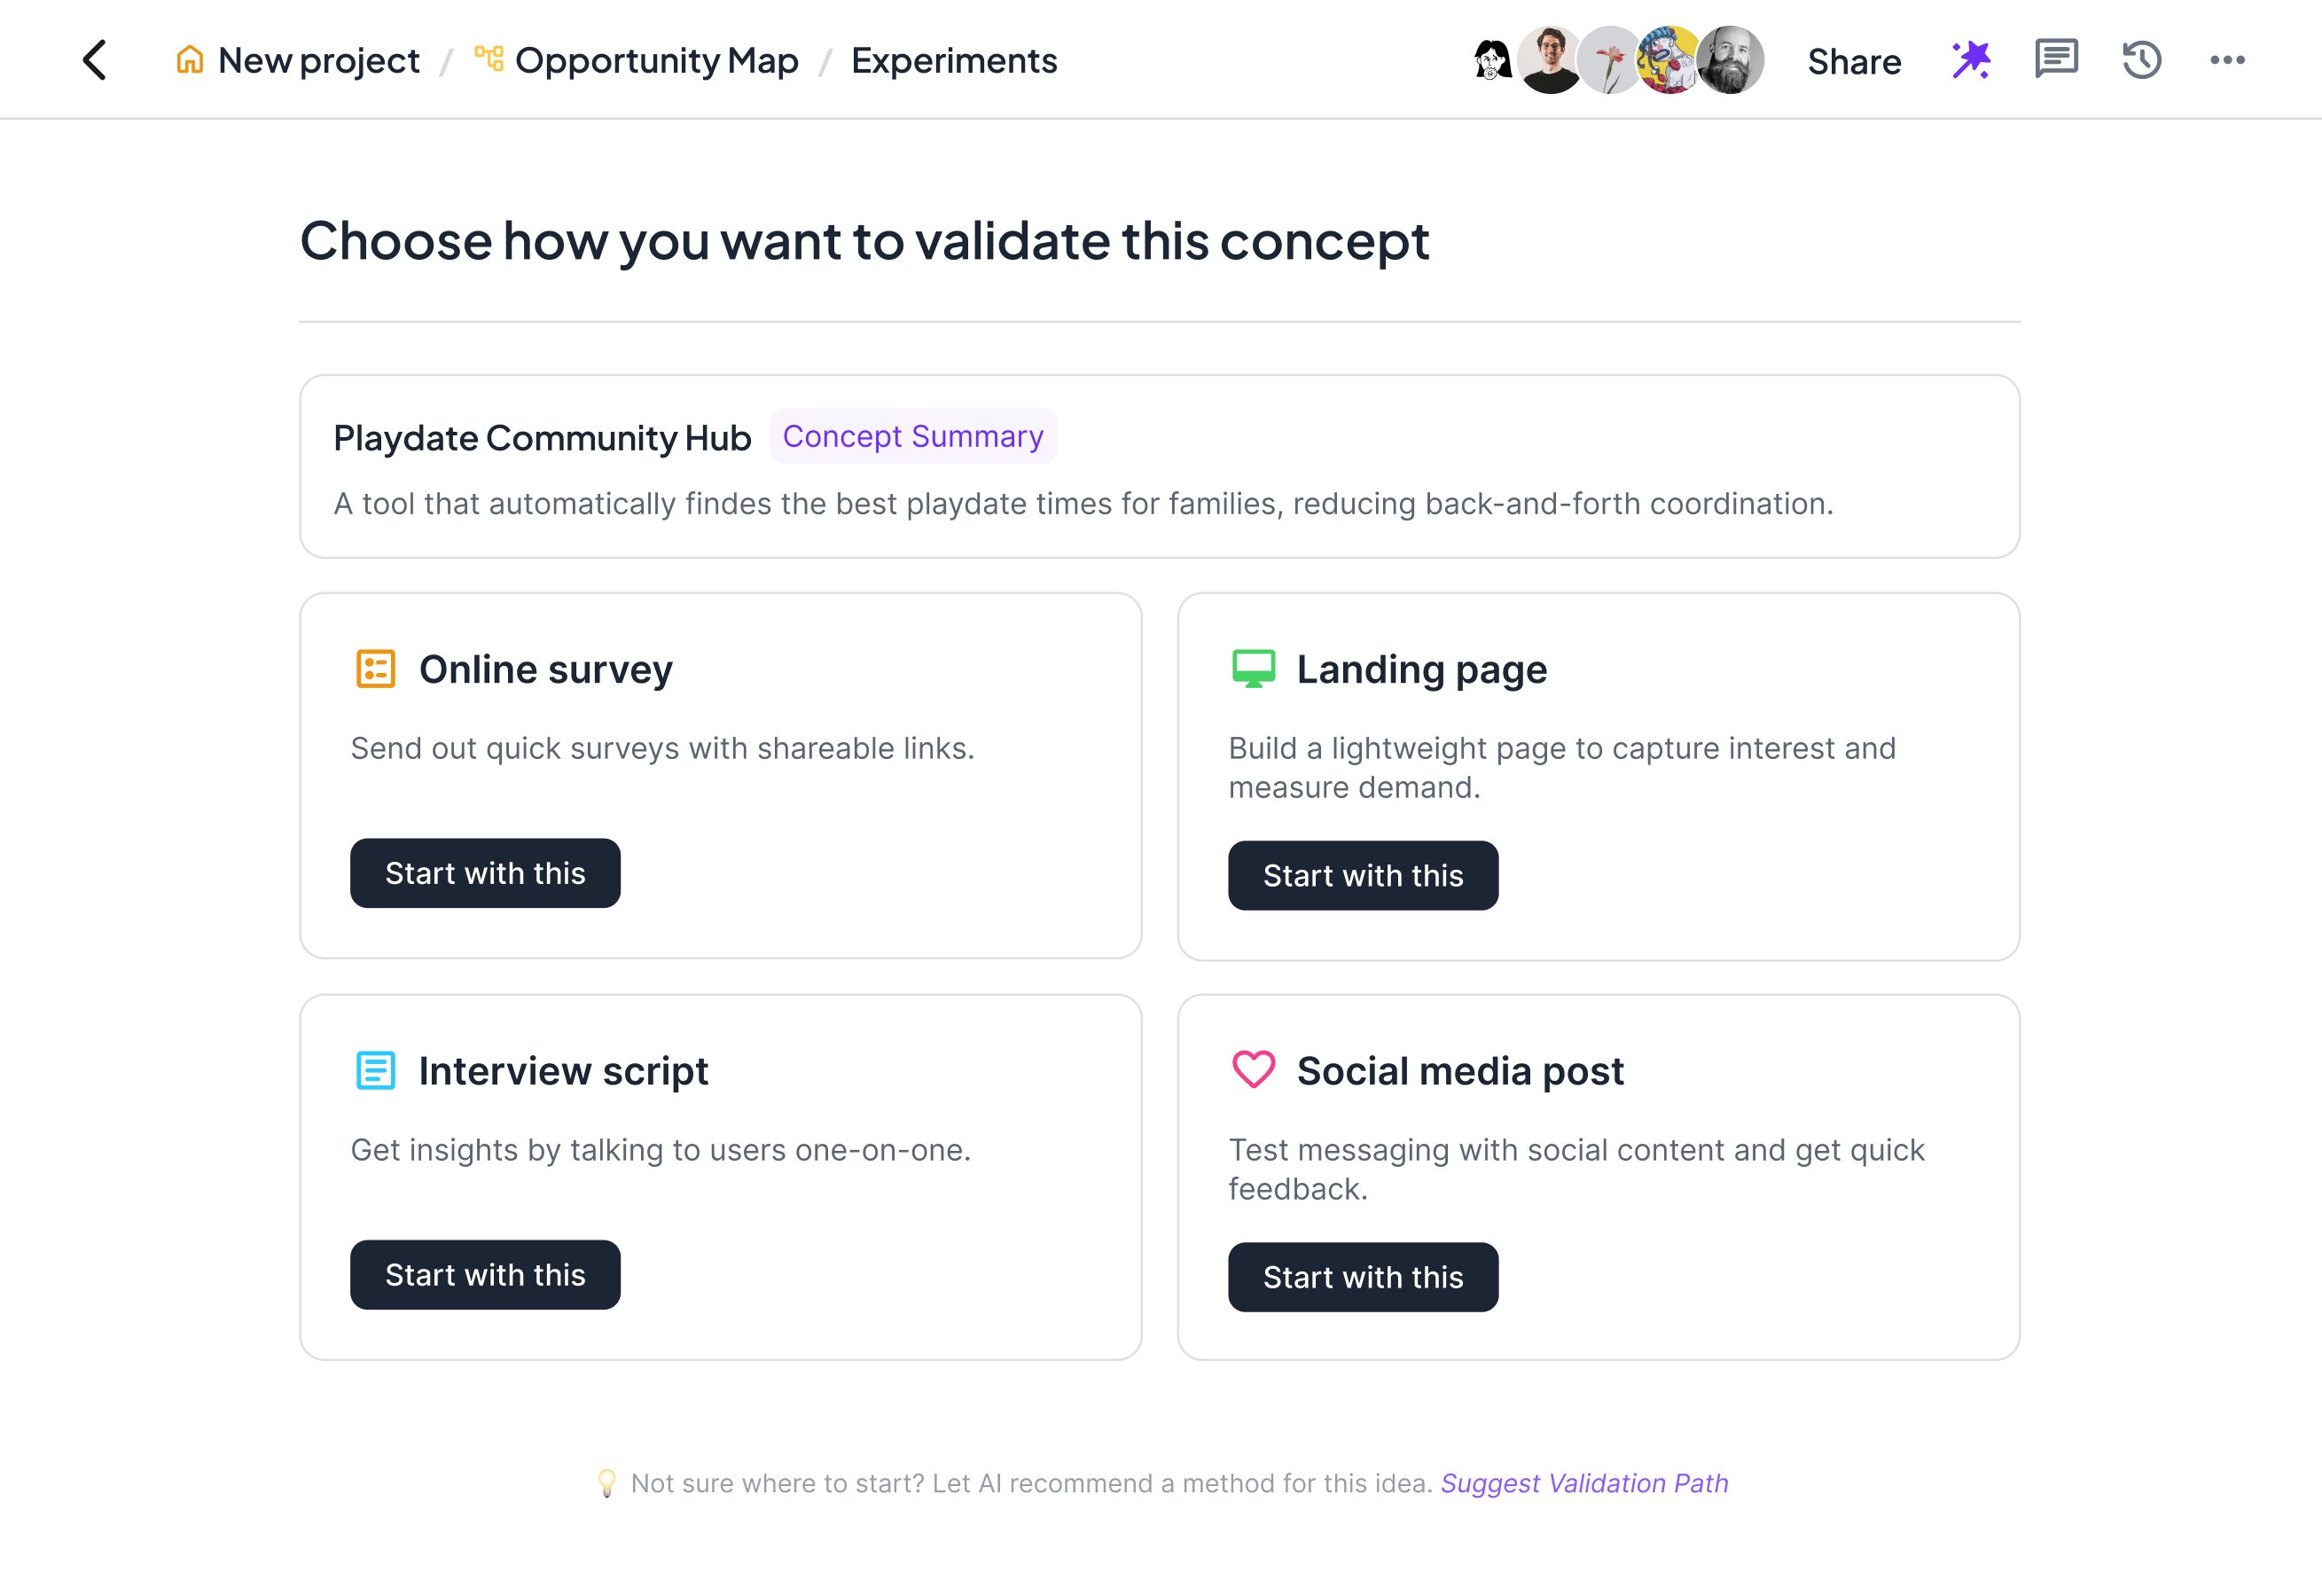This screenshot has height=1596, width=2322.
Task: Open the three-dot more options menu
Action: [x=2227, y=60]
